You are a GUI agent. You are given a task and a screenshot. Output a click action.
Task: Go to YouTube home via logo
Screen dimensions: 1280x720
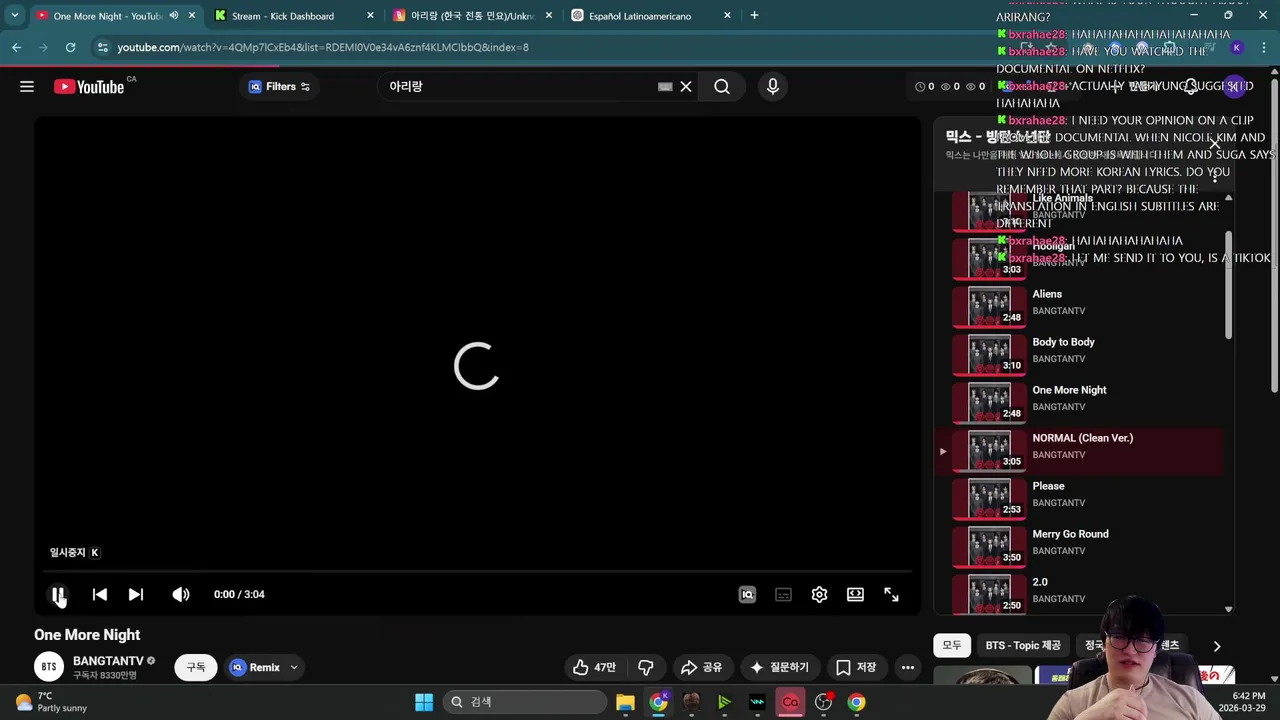pos(90,87)
